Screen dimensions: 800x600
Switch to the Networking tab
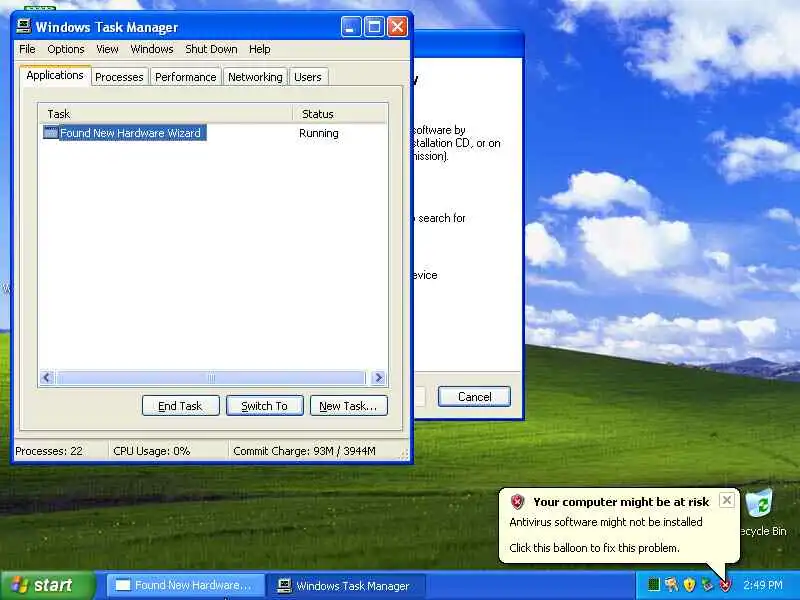(255, 77)
